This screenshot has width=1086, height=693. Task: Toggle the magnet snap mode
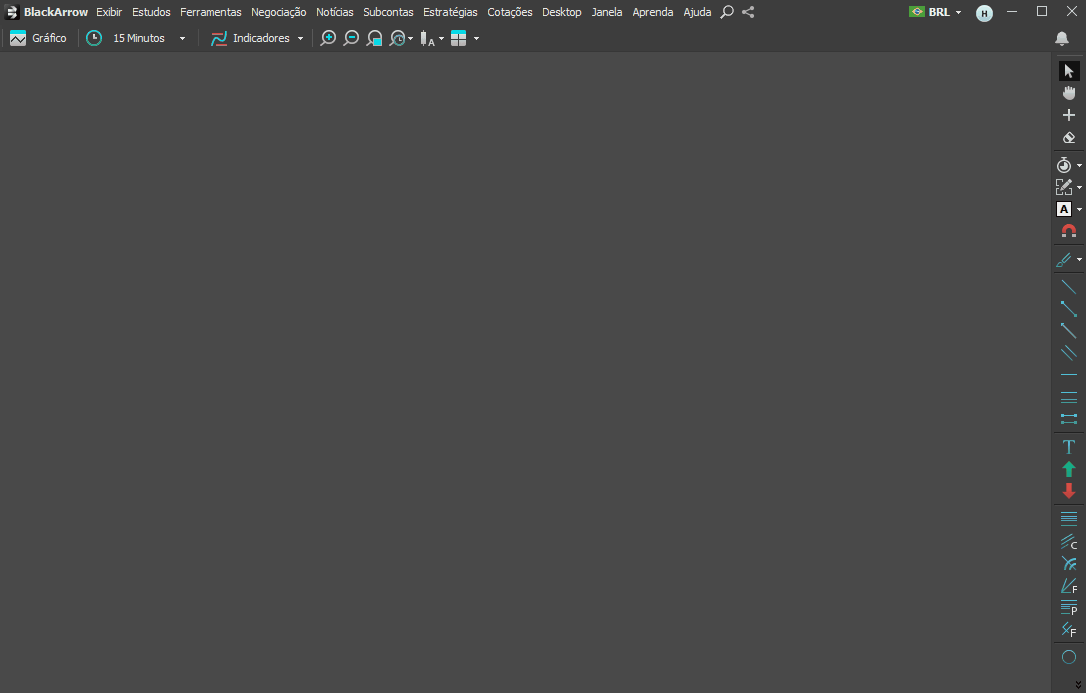[1068, 231]
